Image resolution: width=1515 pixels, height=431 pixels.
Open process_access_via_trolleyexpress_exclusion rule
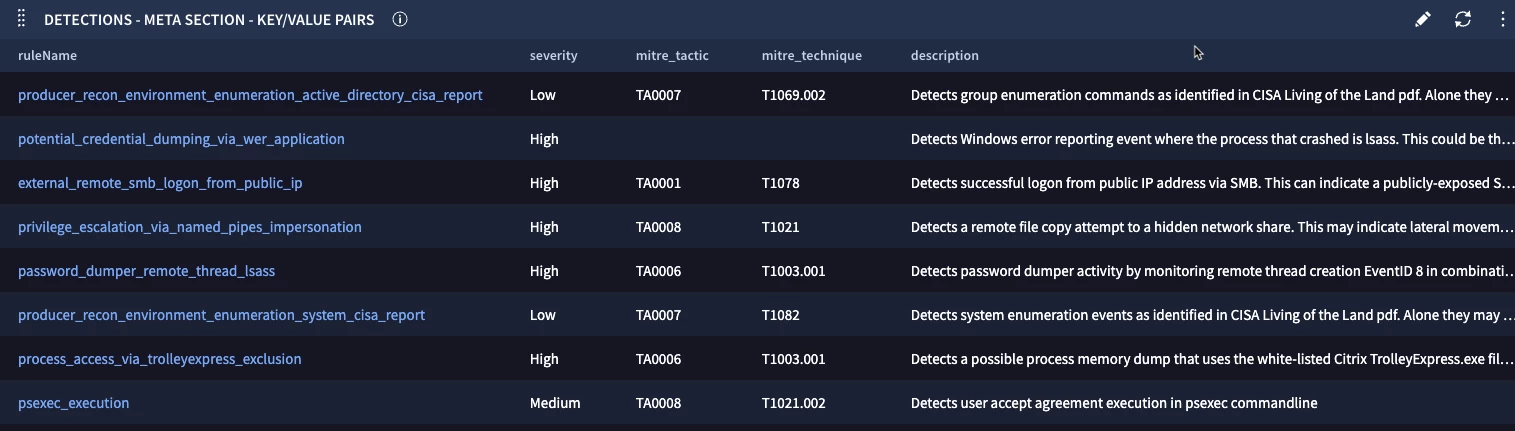[x=160, y=360]
